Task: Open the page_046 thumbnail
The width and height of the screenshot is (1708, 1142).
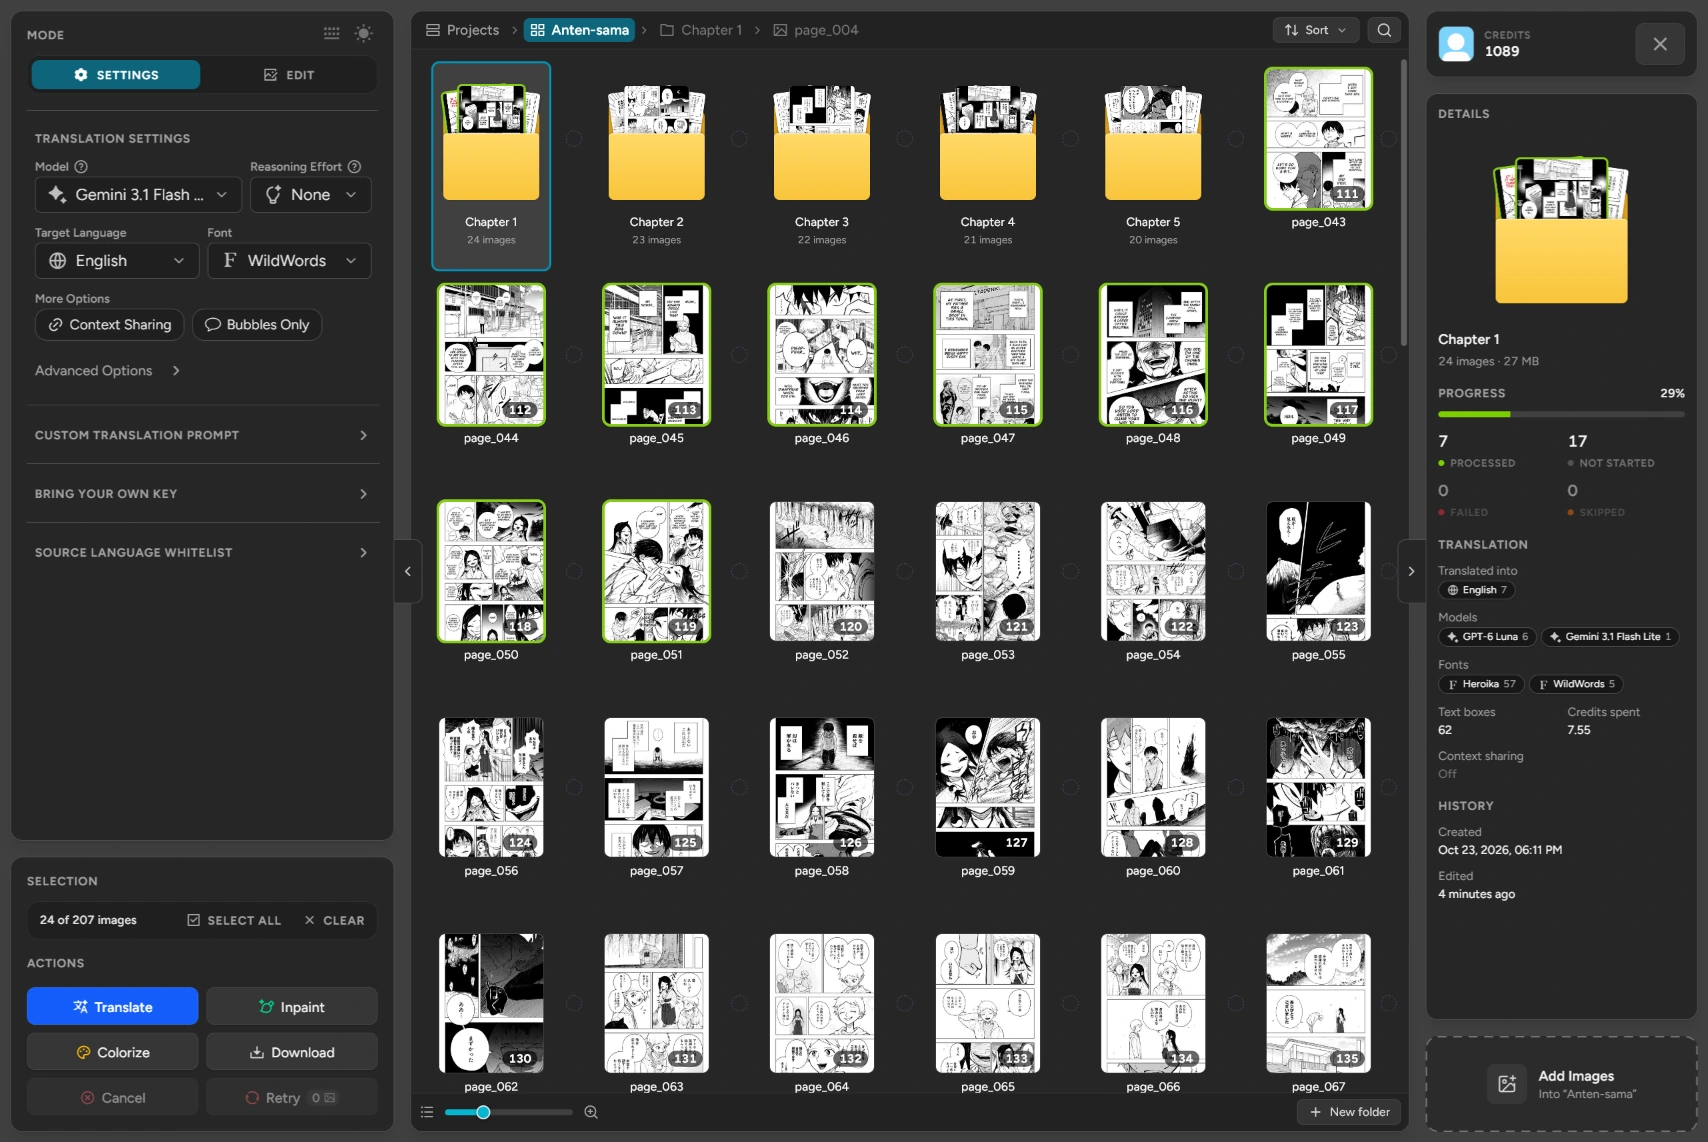Action: (822, 355)
